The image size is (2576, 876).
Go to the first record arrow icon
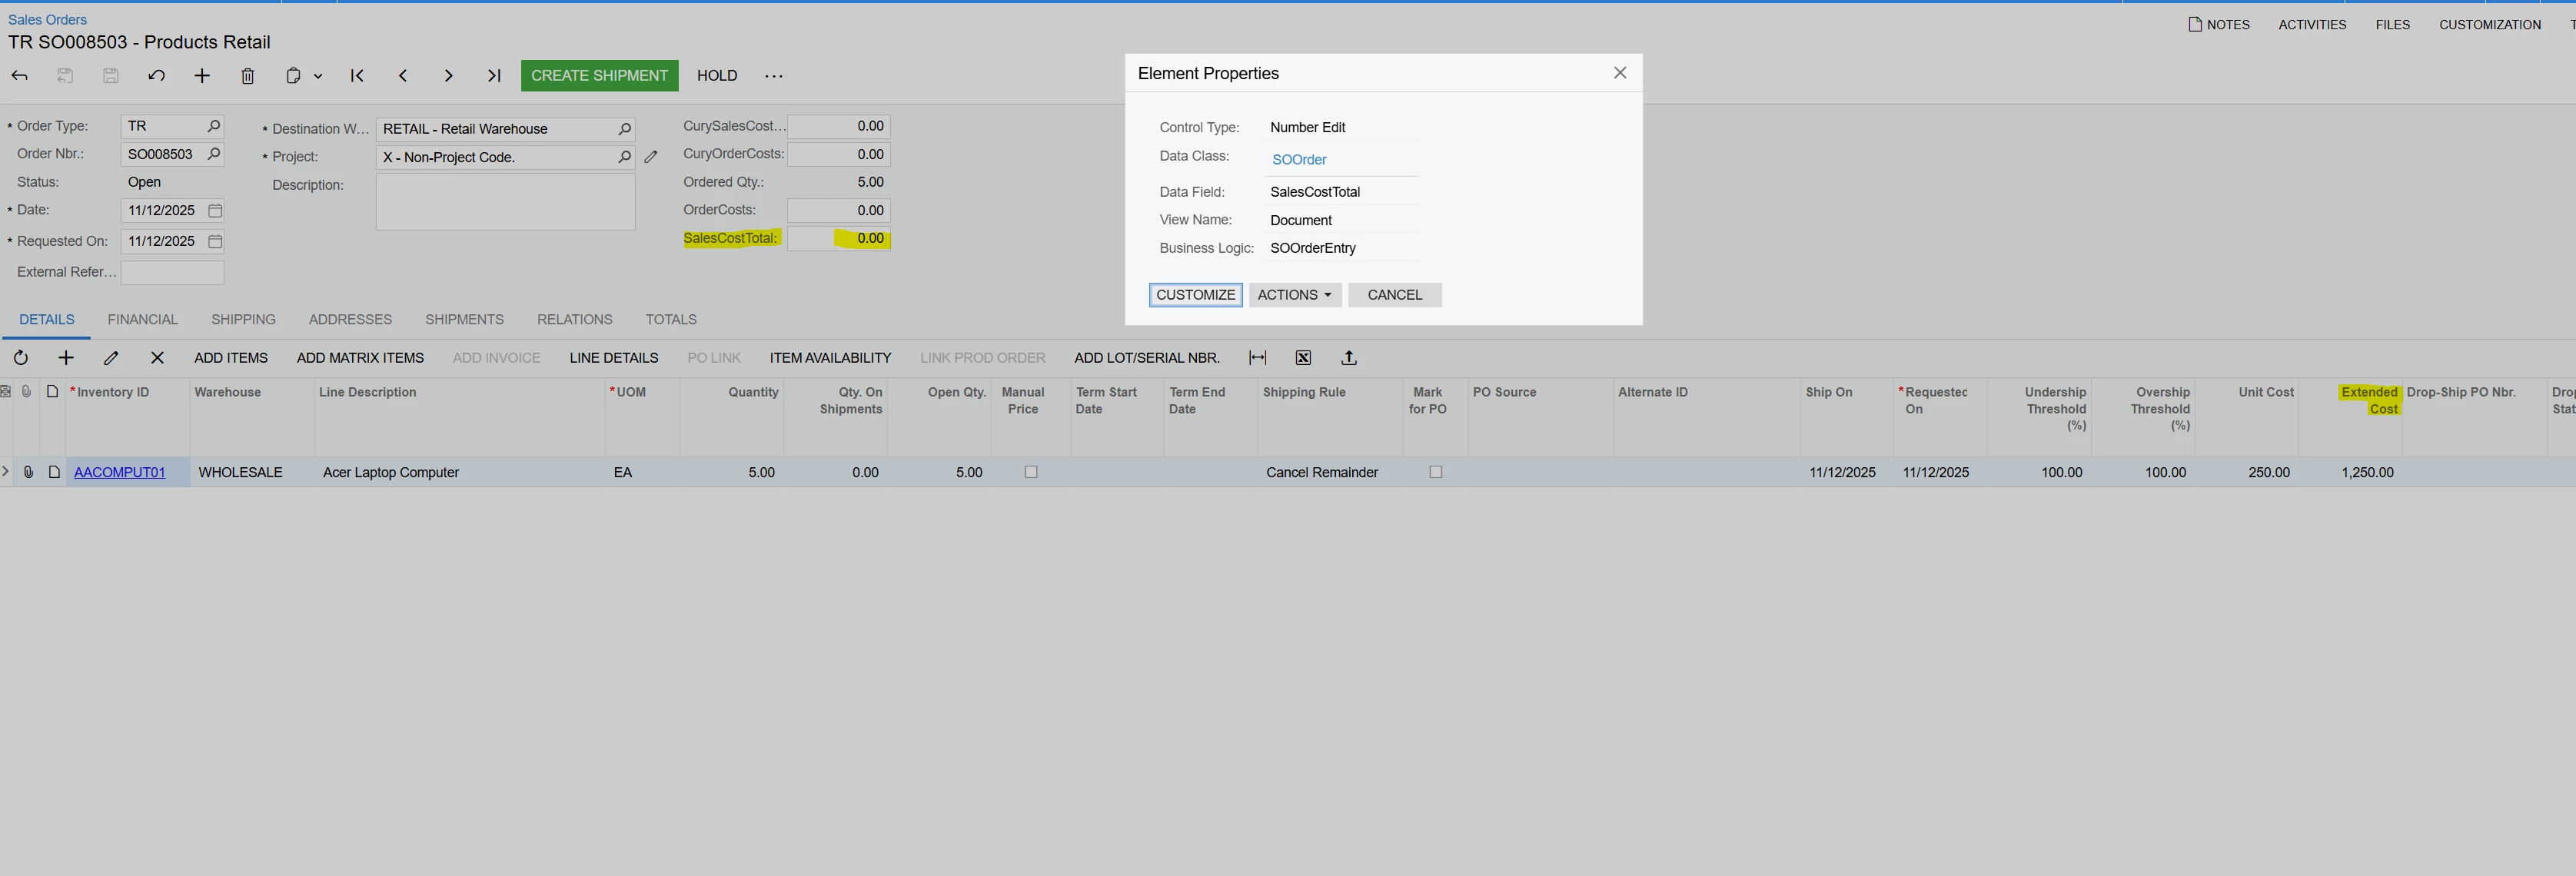click(357, 76)
